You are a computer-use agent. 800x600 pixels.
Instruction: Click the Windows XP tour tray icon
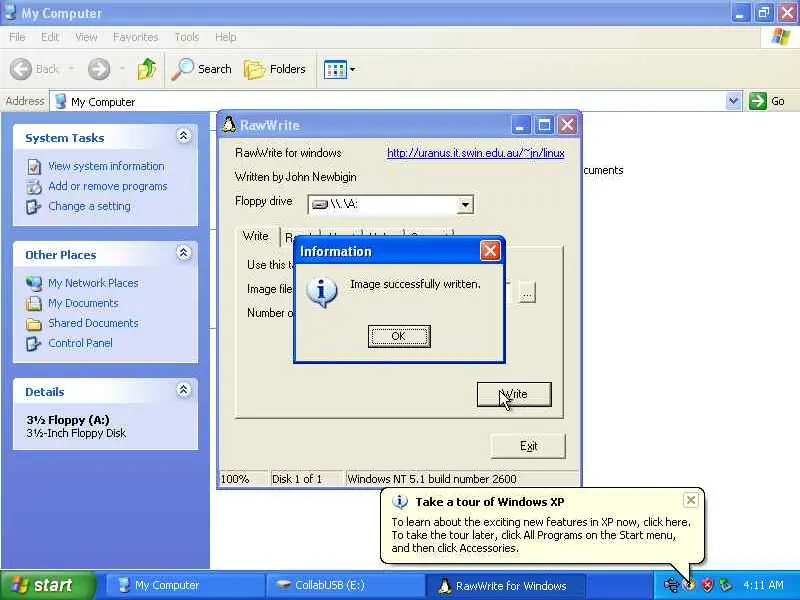pyautogui.click(x=690, y=585)
